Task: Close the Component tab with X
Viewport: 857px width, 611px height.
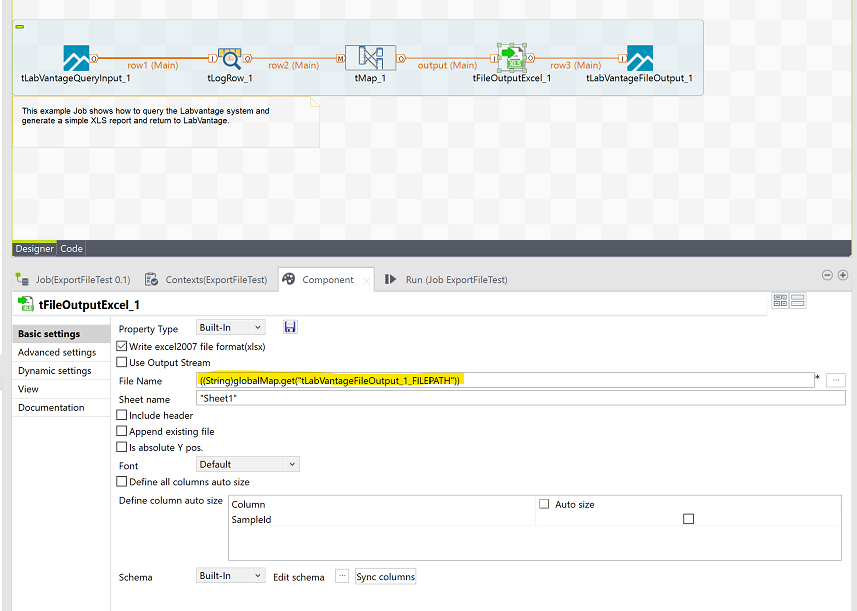Action: tap(366, 281)
